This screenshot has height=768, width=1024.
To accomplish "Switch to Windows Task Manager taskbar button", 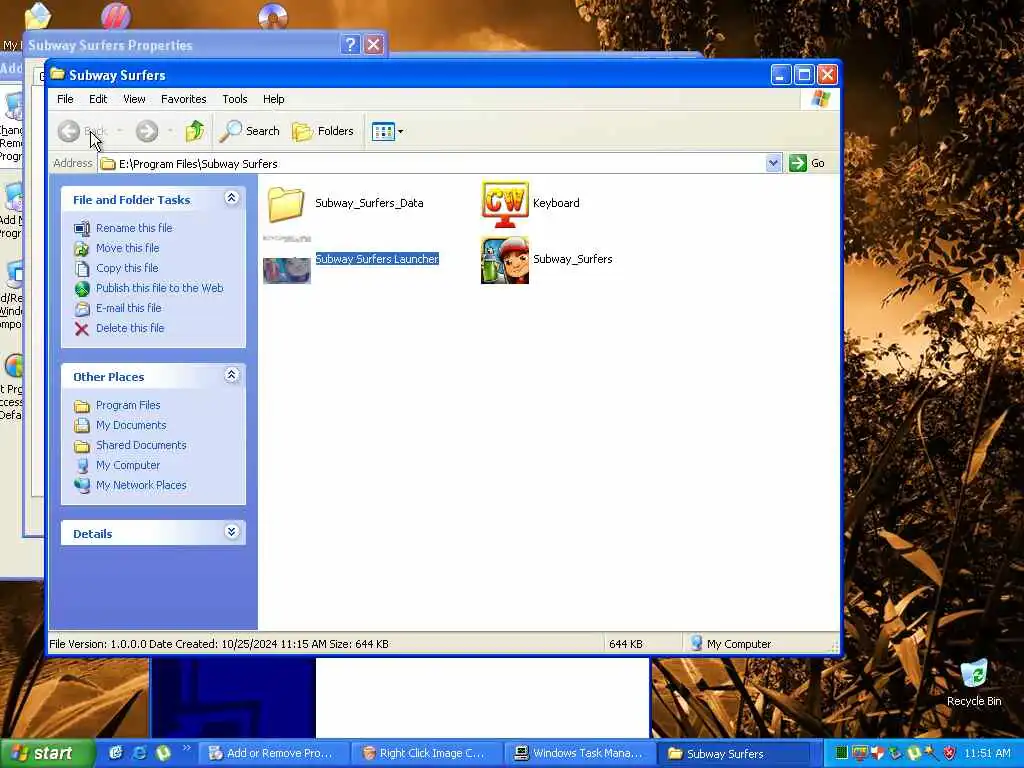I will [579, 754].
